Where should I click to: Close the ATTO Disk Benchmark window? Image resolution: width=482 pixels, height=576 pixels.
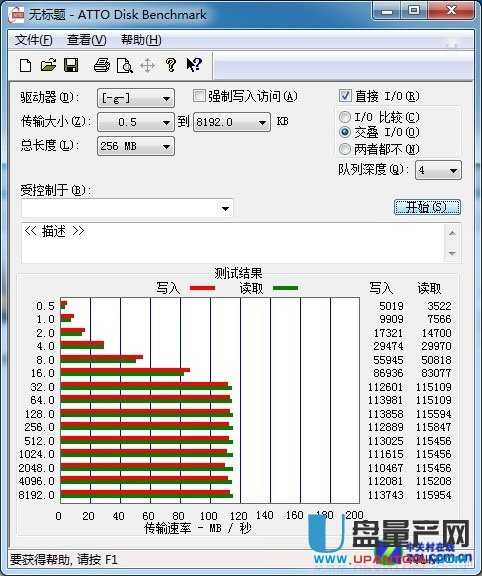pyautogui.click(x=451, y=10)
